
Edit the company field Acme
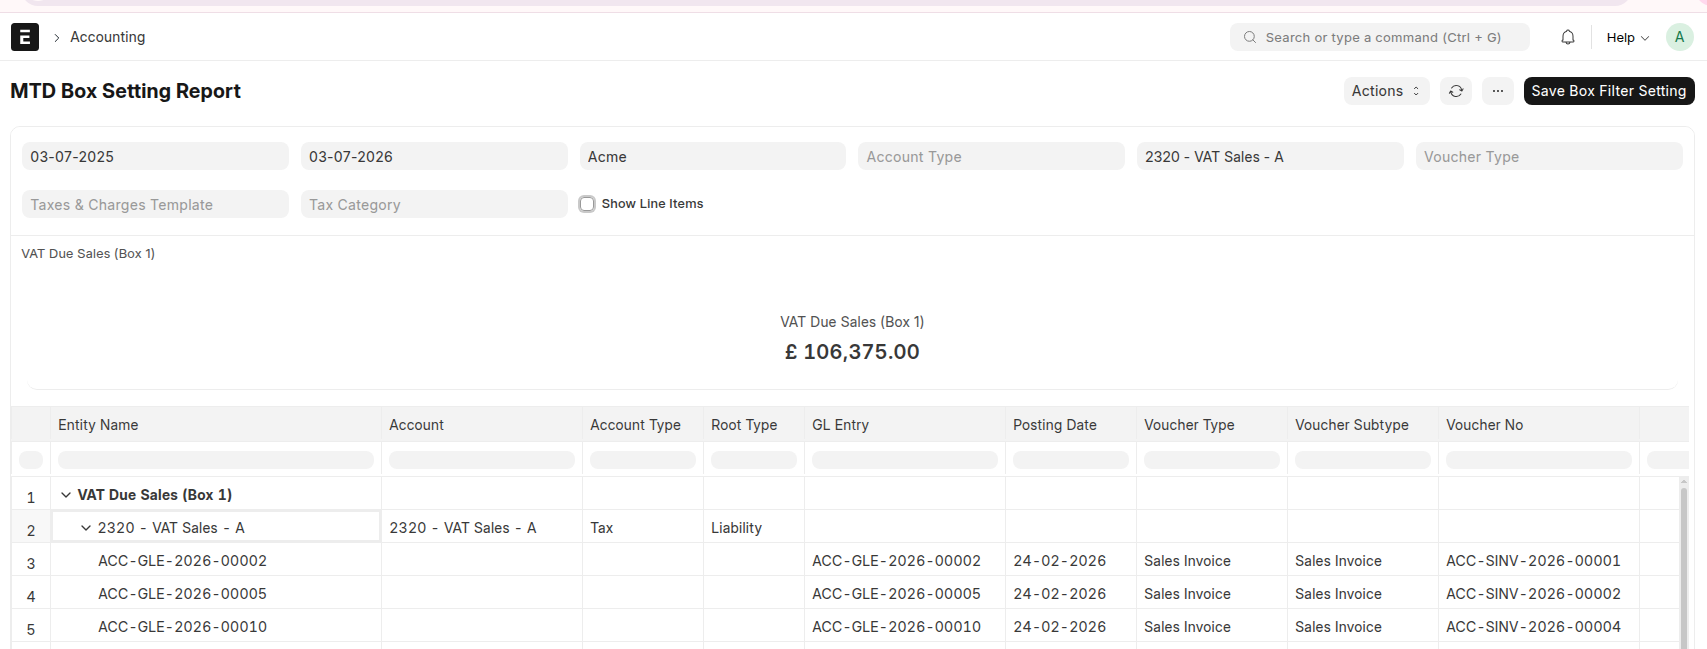[x=713, y=157]
